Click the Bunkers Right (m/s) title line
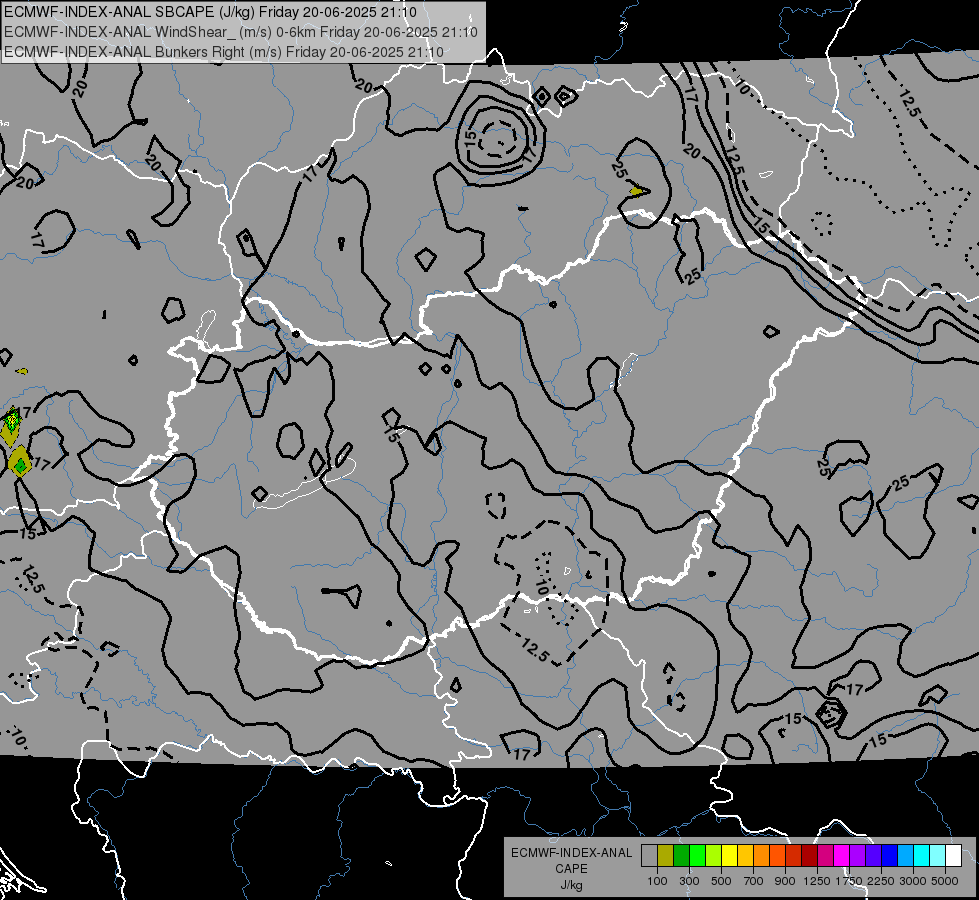The image size is (979, 900). pyautogui.click(x=224, y=52)
